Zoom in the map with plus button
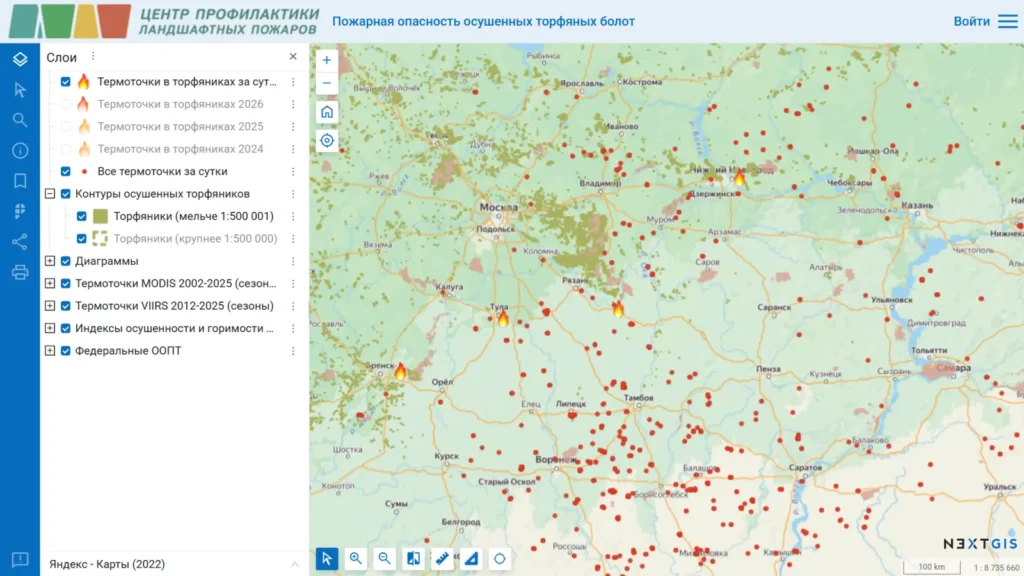 click(x=327, y=60)
